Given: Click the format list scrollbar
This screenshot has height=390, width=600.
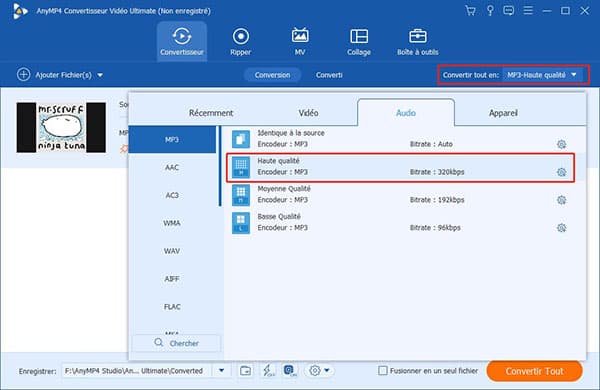Looking at the screenshot, I should pos(220,166).
